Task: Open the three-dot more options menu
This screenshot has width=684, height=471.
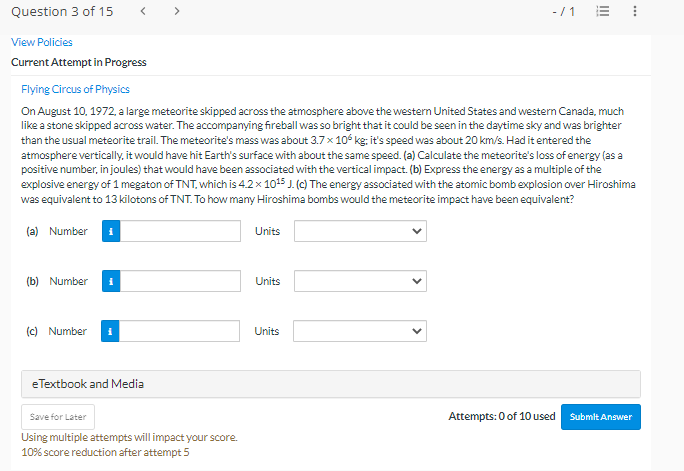Action: (635, 11)
